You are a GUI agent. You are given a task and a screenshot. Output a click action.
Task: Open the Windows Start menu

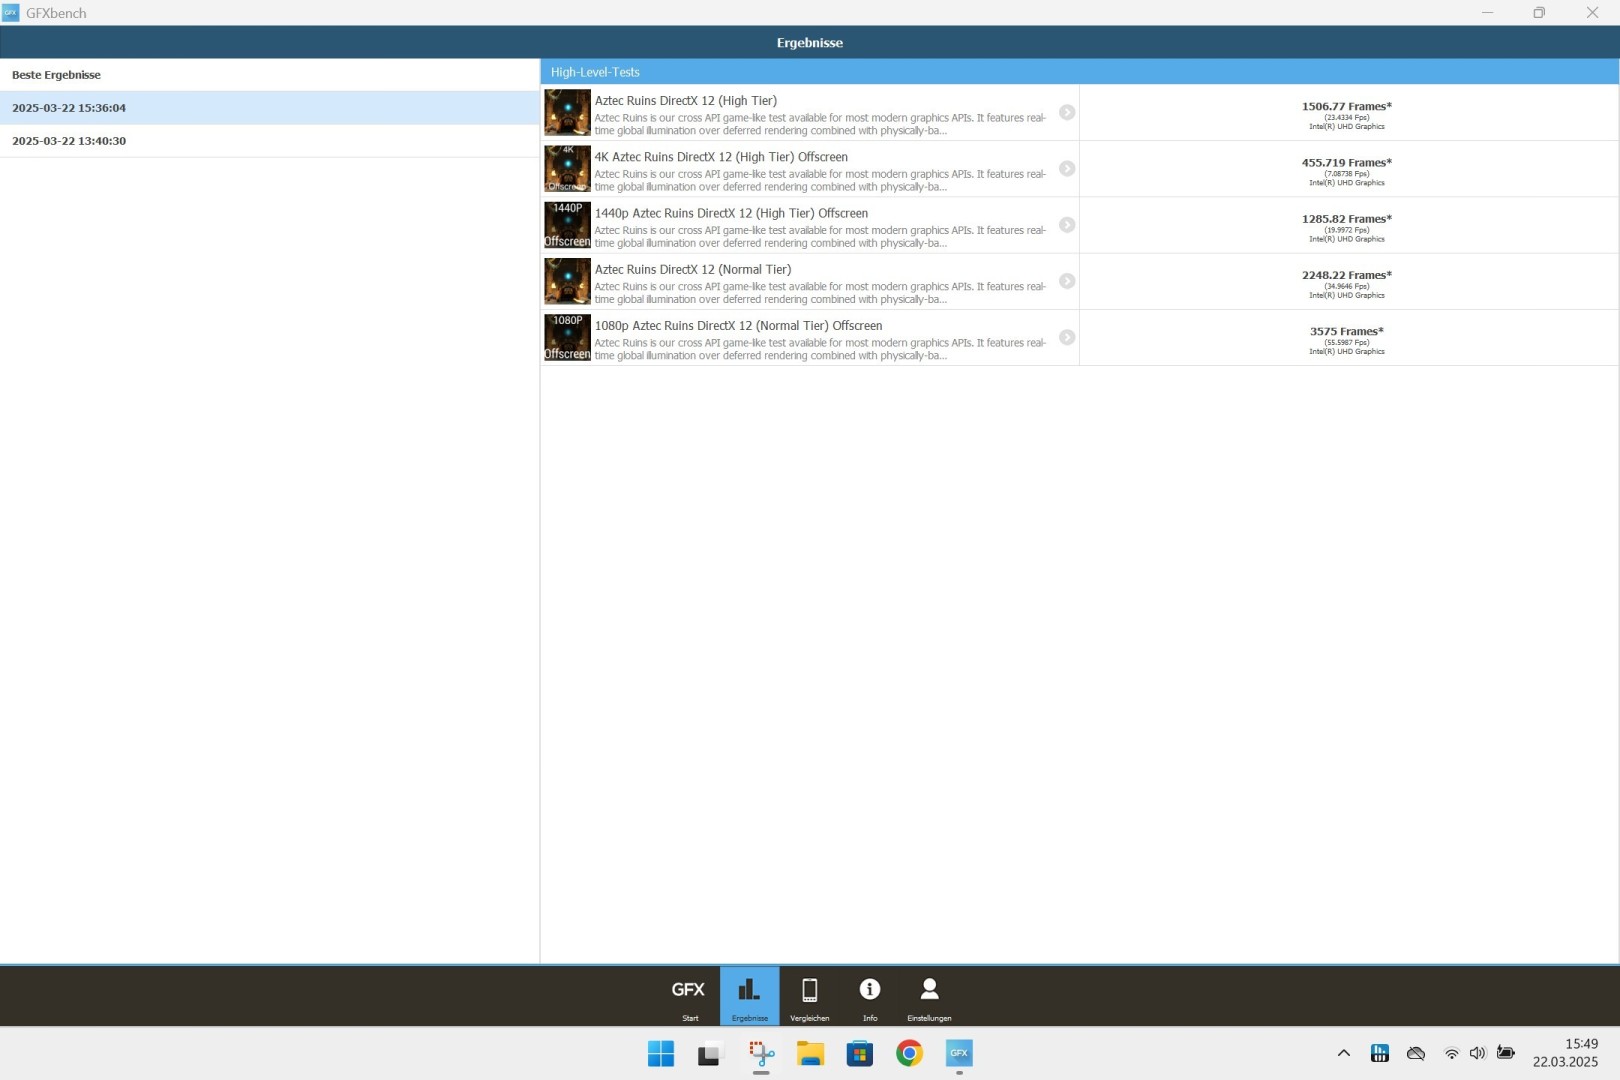point(660,1054)
